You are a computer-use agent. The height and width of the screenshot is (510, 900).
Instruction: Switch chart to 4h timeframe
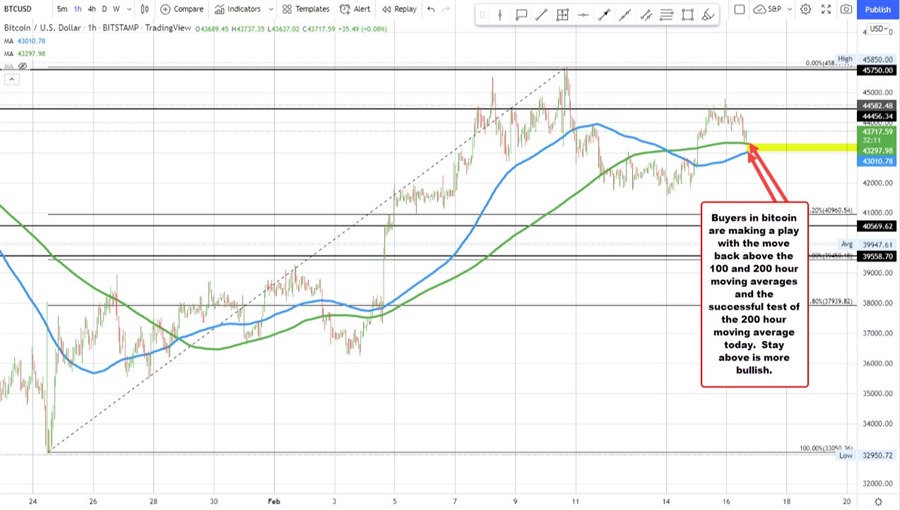point(92,9)
